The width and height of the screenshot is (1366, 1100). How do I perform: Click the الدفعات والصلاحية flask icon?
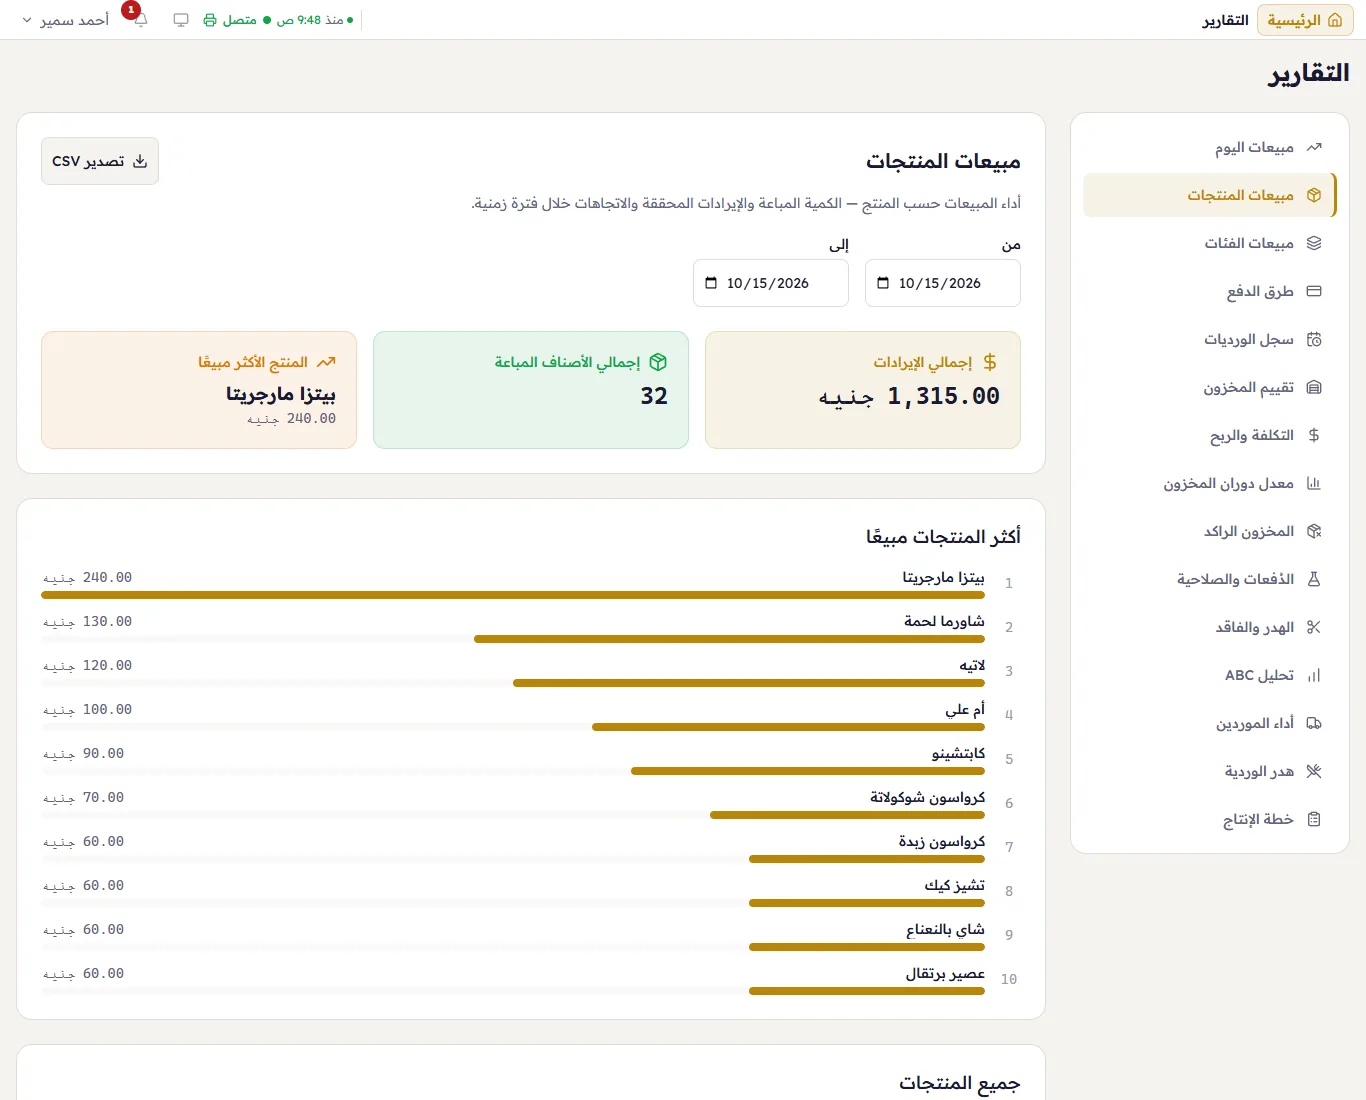click(1314, 579)
